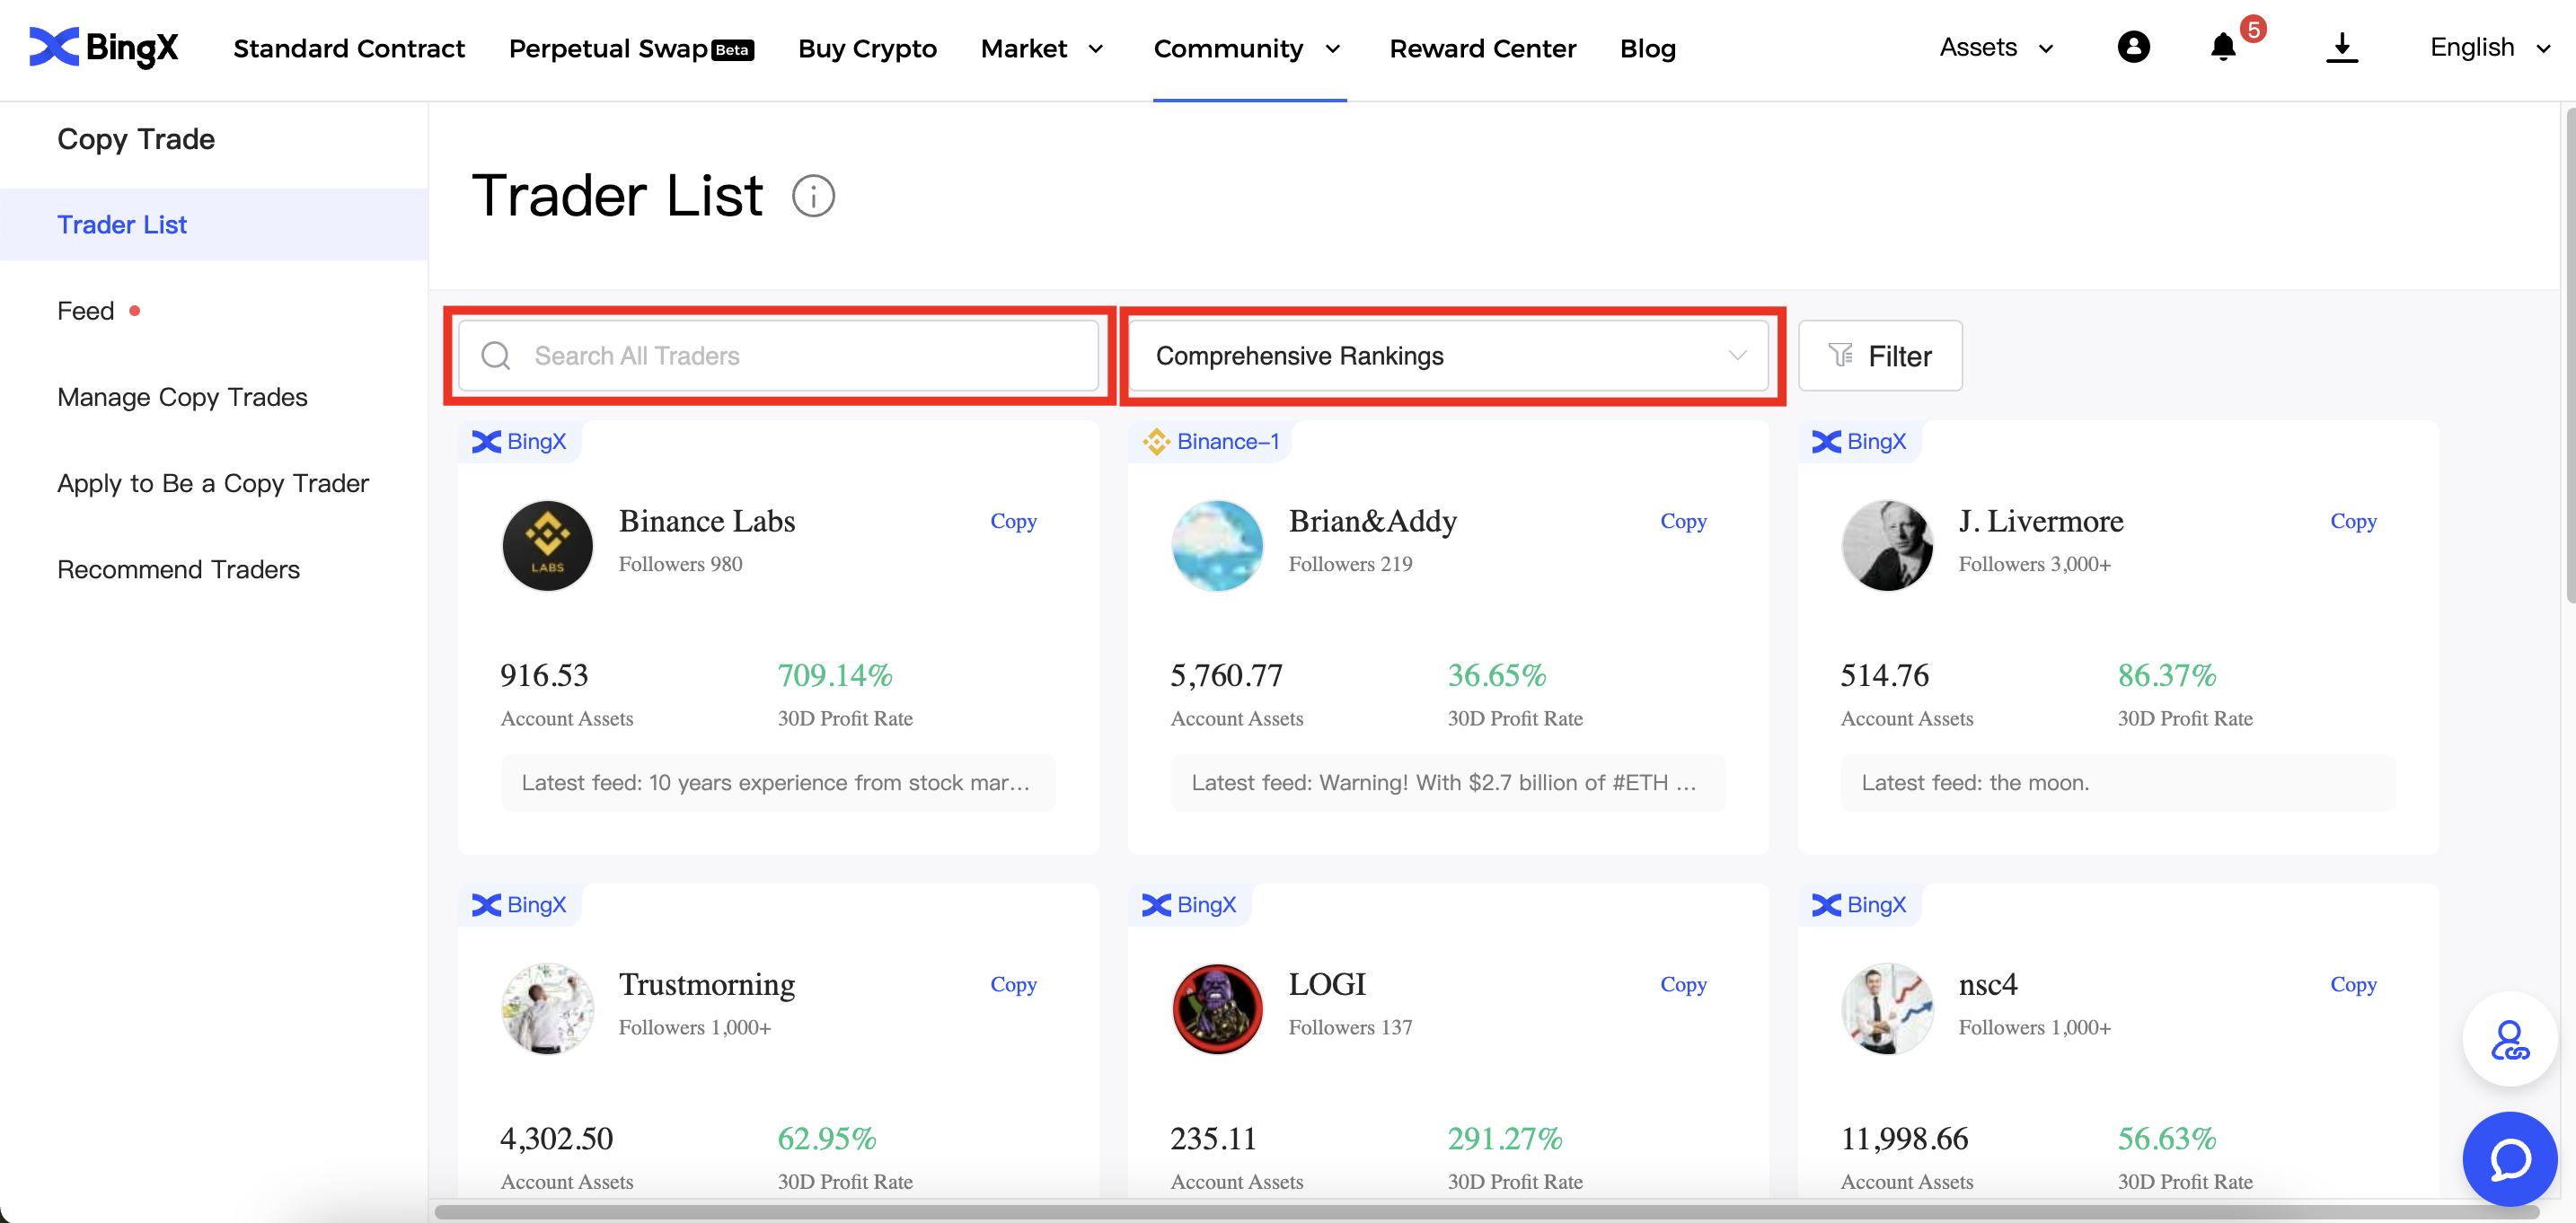Click the download app icon
Viewport: 2576px width, 1223px height.
click(2341, 47)
